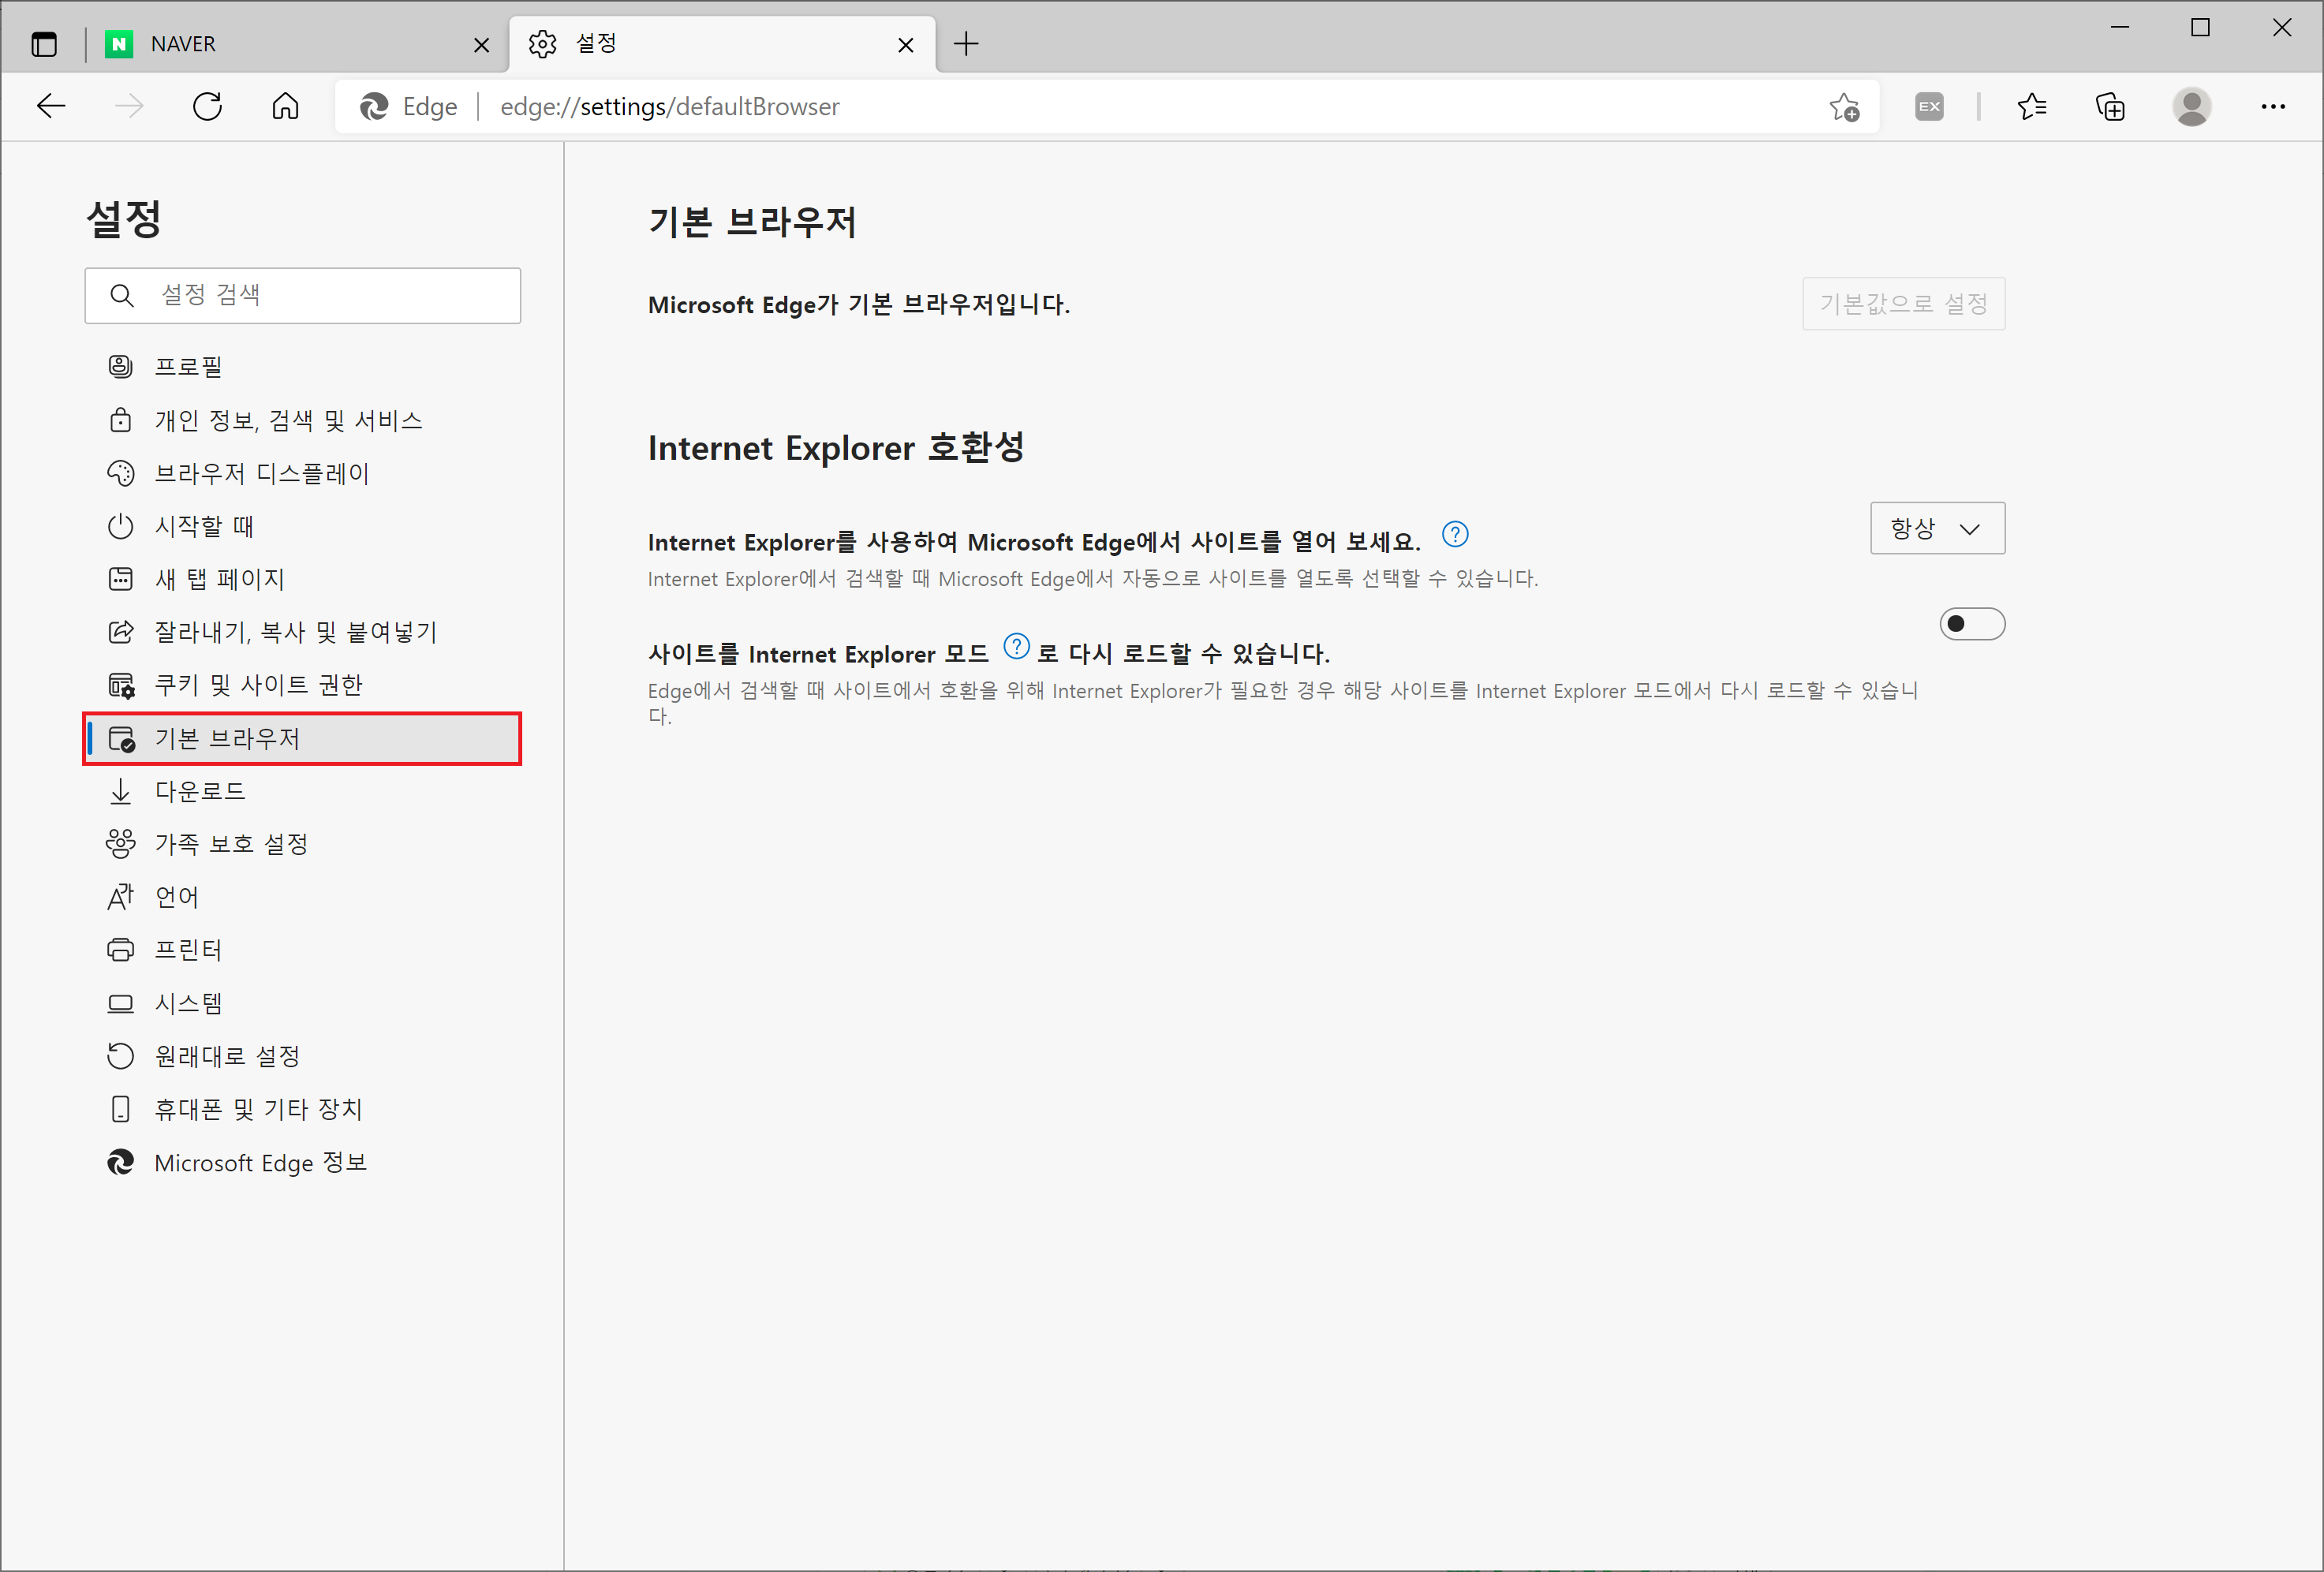Toggle the Internet Explorer mode reload switch
2324x1572 pixels.
pos(1971,624)
